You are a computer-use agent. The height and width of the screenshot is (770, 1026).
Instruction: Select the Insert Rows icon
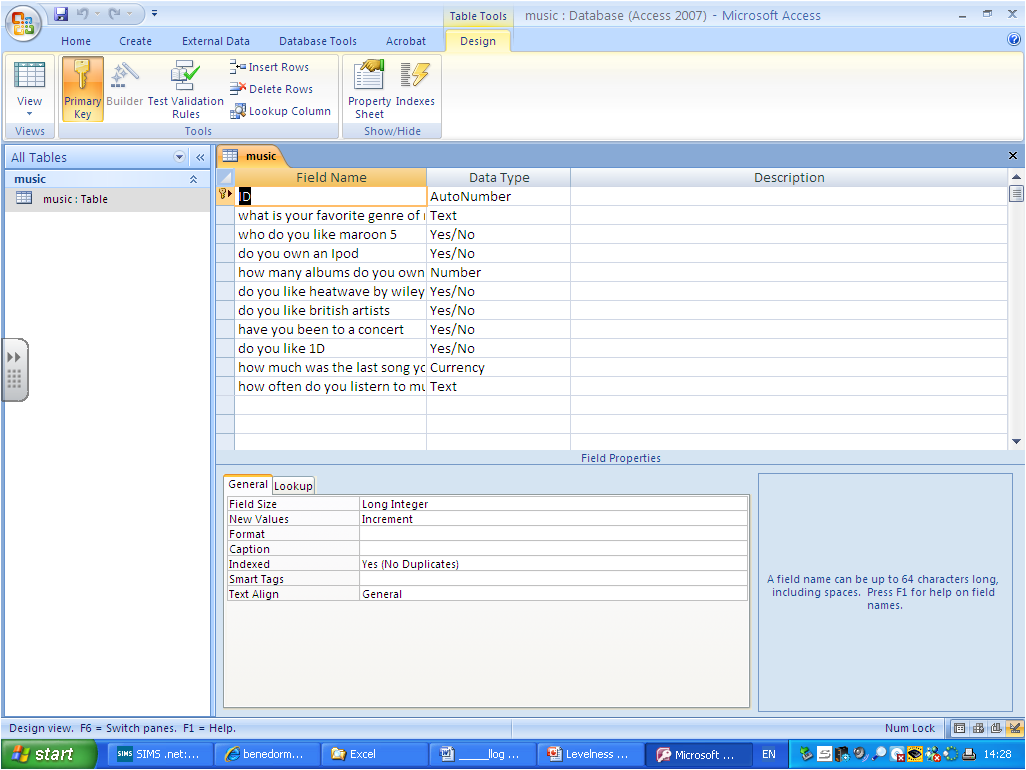(x=236, y=66)
